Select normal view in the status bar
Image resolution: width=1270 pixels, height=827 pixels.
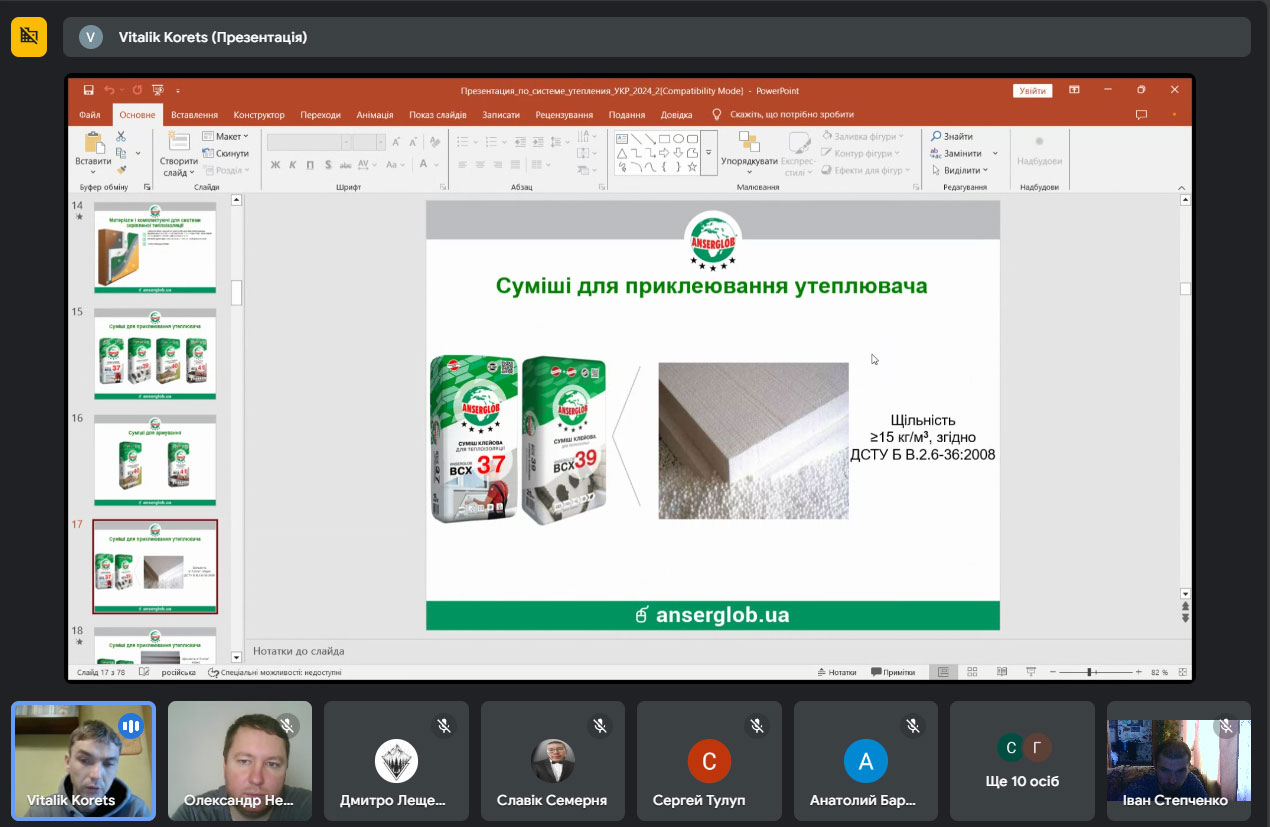942,672
